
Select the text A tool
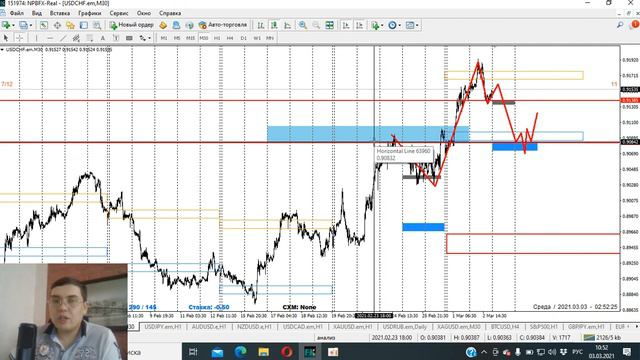[102, 38]
